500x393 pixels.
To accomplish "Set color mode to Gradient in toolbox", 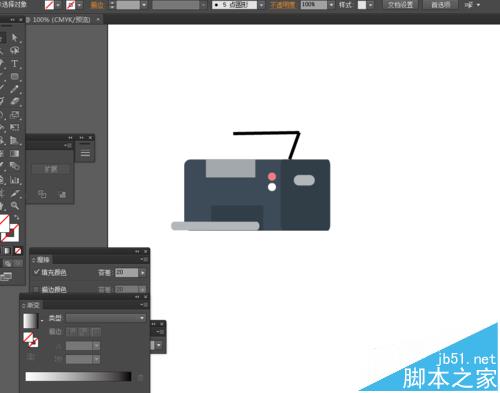I will pos(7,251).
